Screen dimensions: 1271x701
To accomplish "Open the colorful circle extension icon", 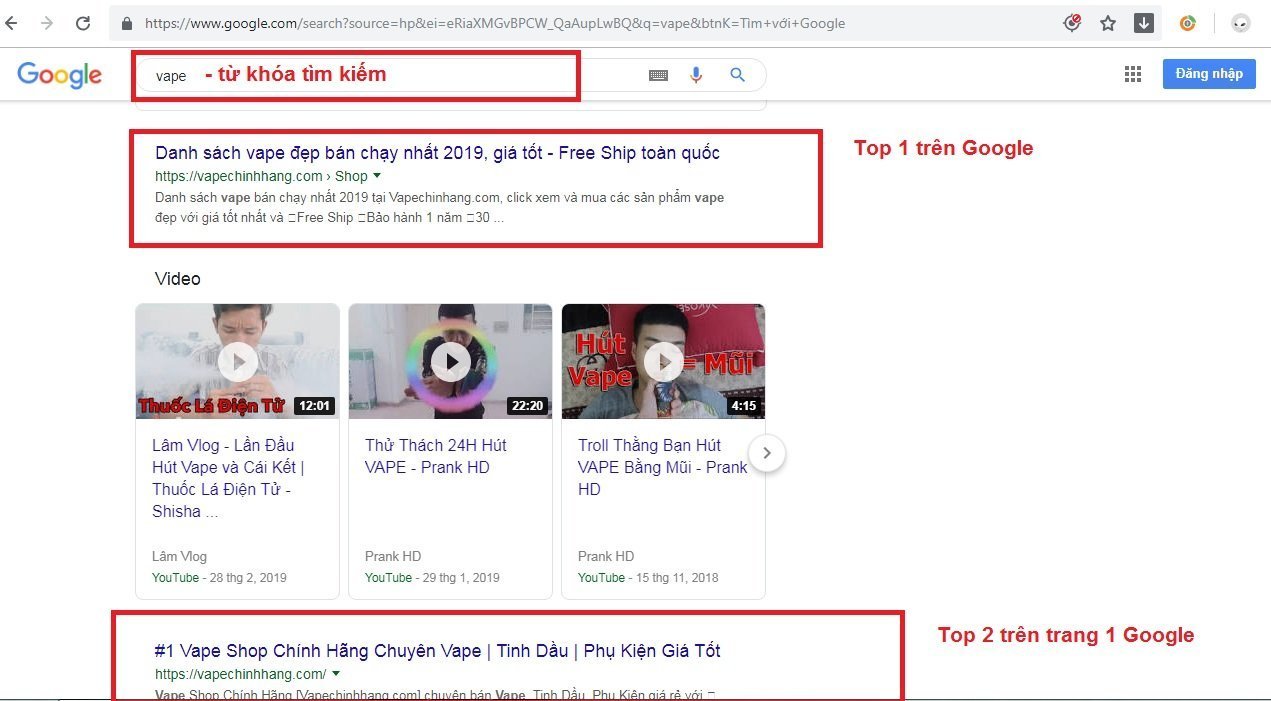I will [x=1188, y=23].
